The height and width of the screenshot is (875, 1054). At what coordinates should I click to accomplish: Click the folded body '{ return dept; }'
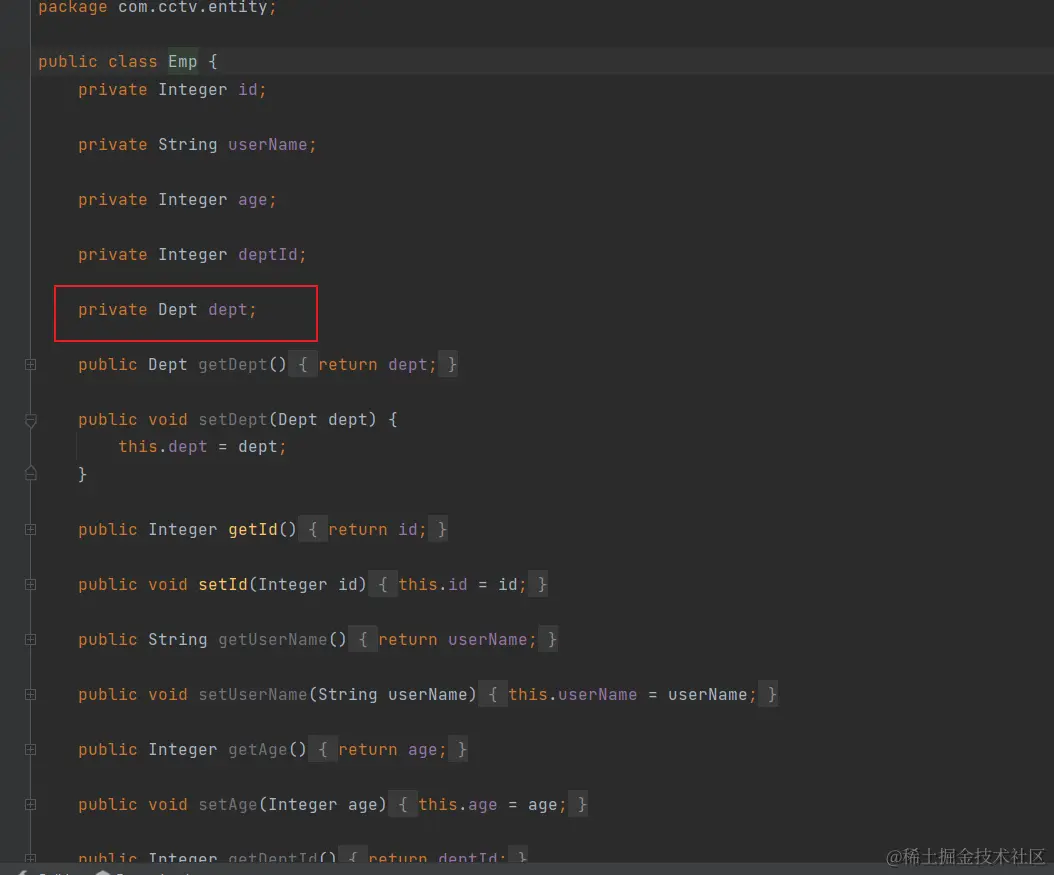pyautogui.click(x=373, y=365)
